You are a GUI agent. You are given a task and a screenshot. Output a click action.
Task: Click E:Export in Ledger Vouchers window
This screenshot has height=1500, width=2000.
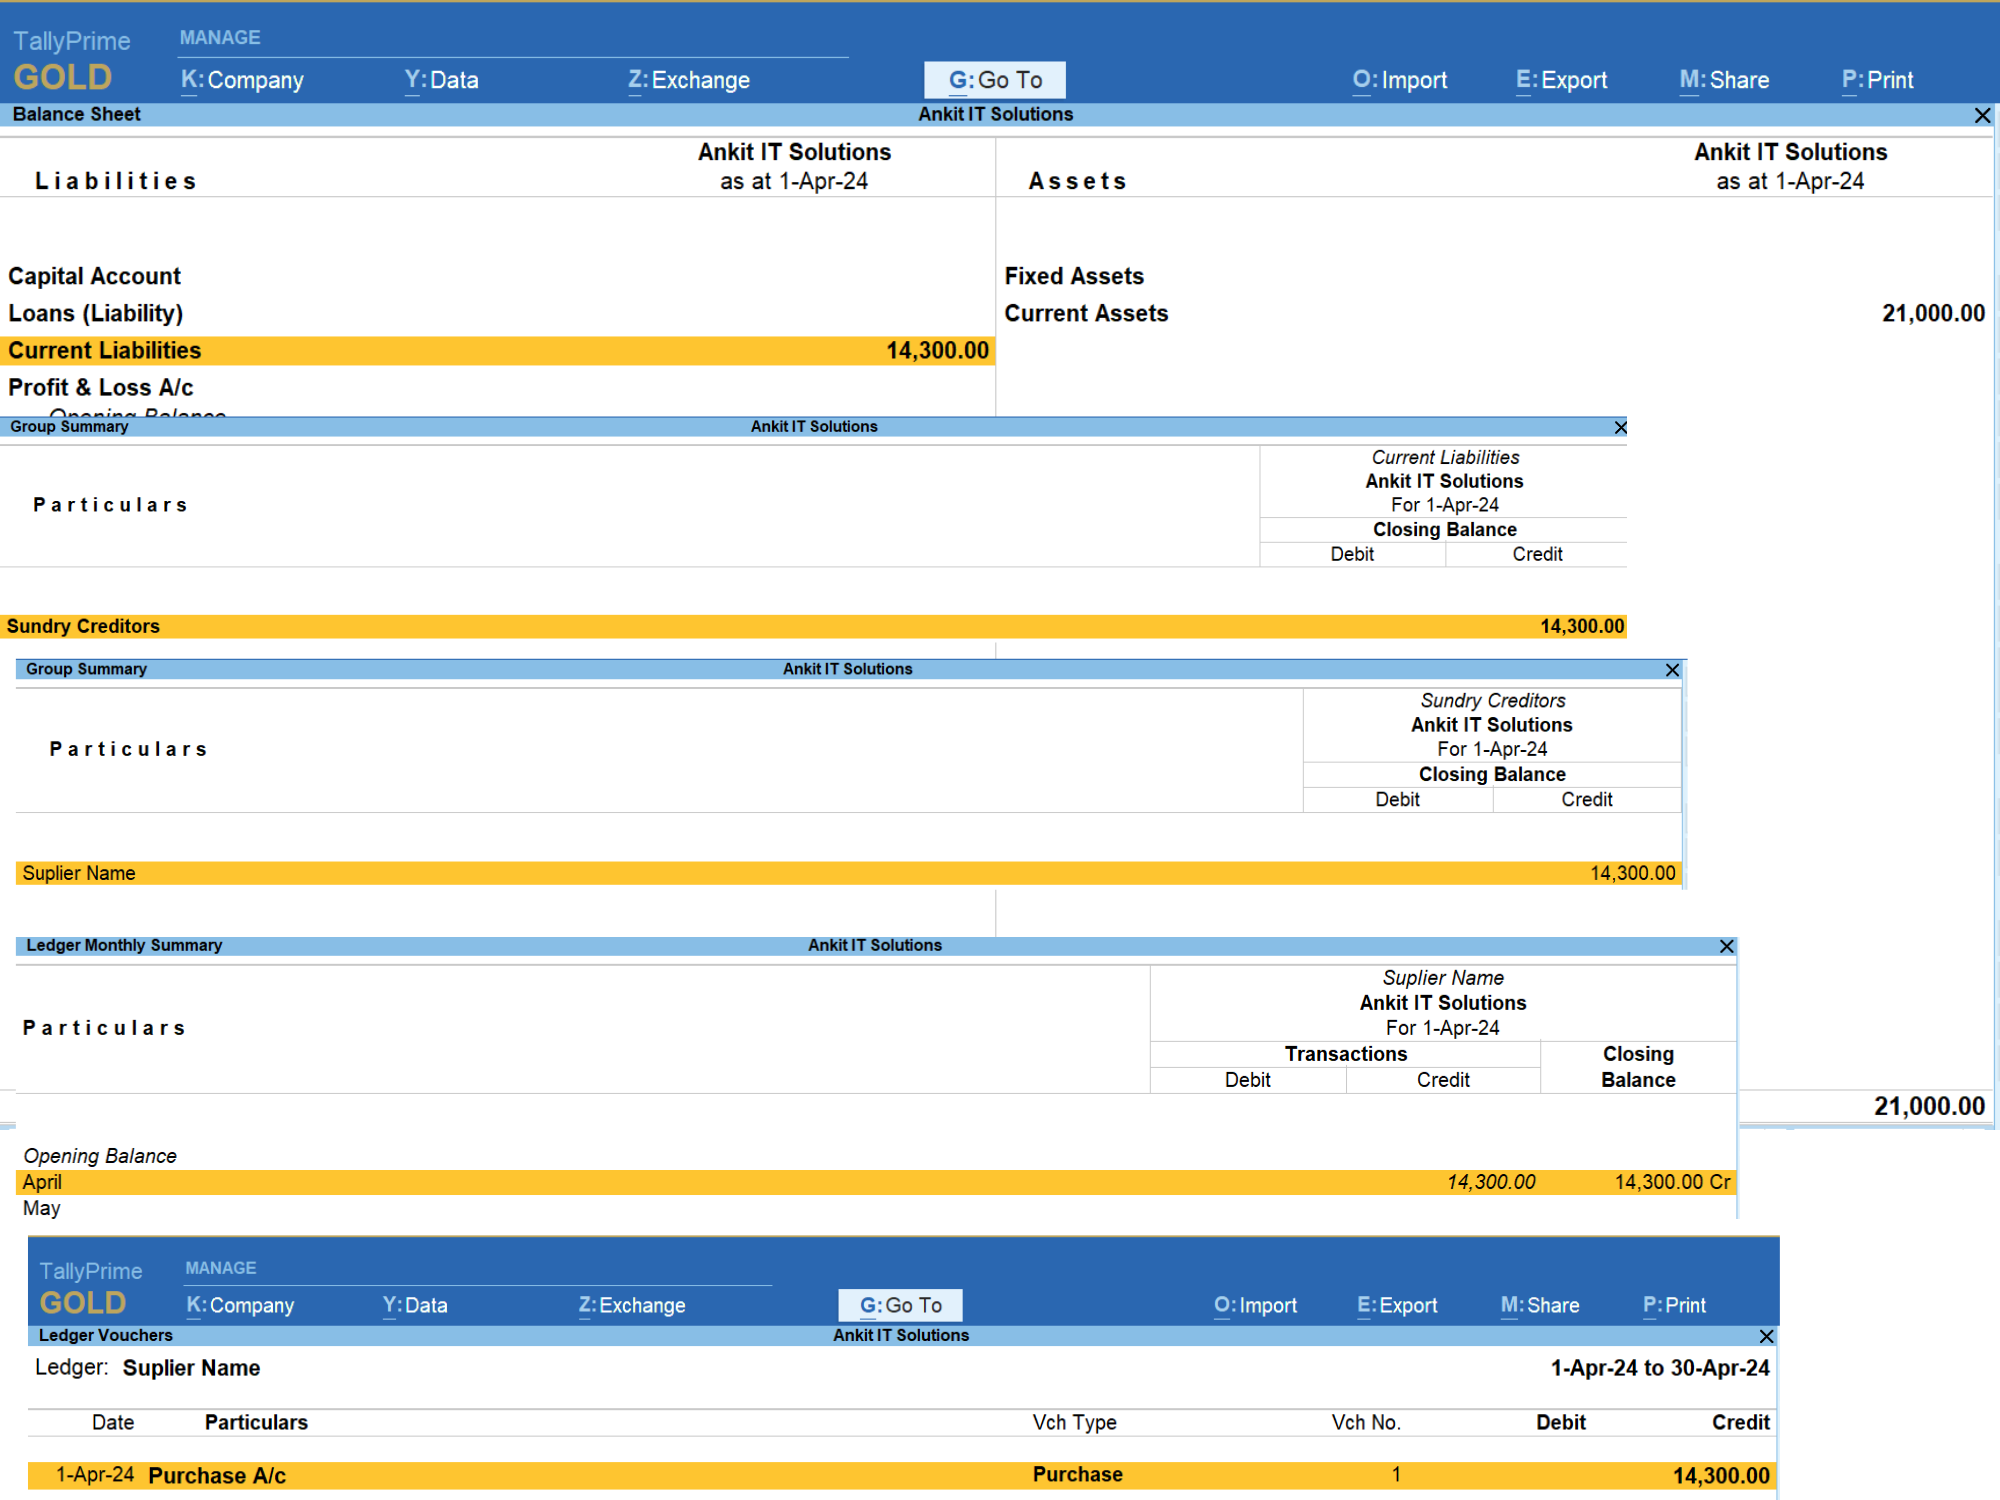coord(1397,1305)
